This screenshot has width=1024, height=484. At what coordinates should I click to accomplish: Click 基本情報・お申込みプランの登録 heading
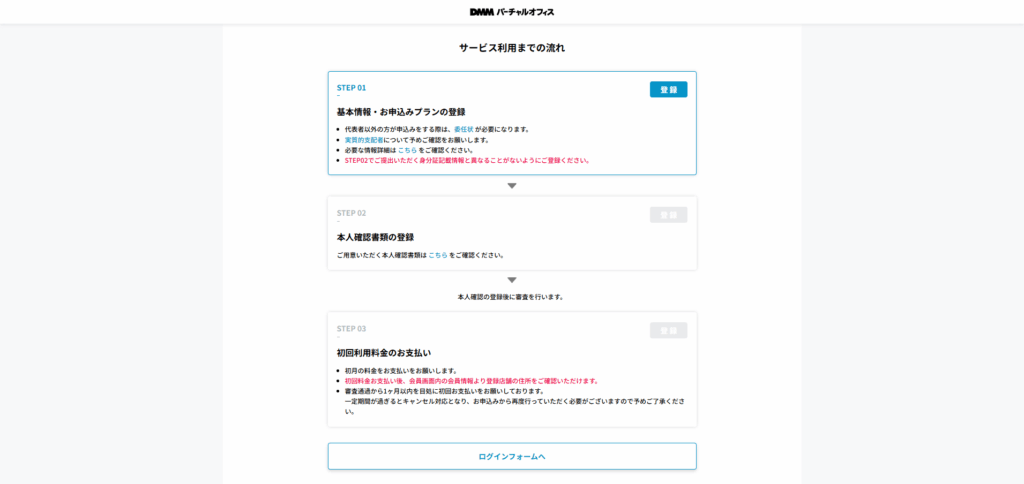(401, 112)
